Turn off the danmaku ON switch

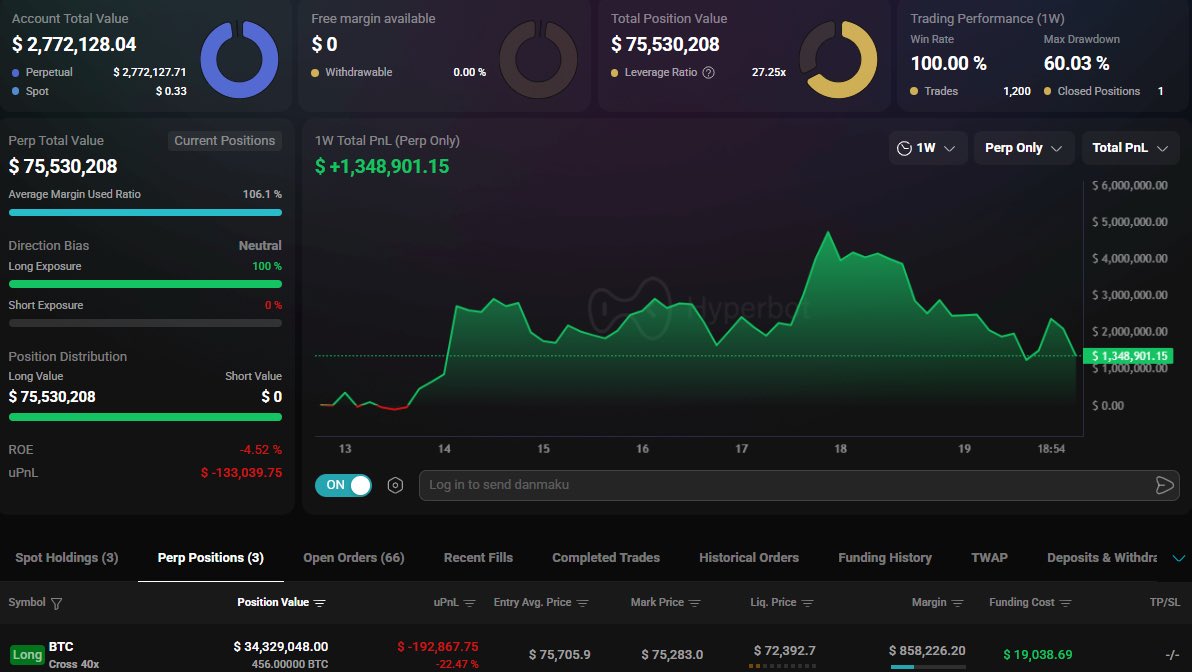click(344, 485)
